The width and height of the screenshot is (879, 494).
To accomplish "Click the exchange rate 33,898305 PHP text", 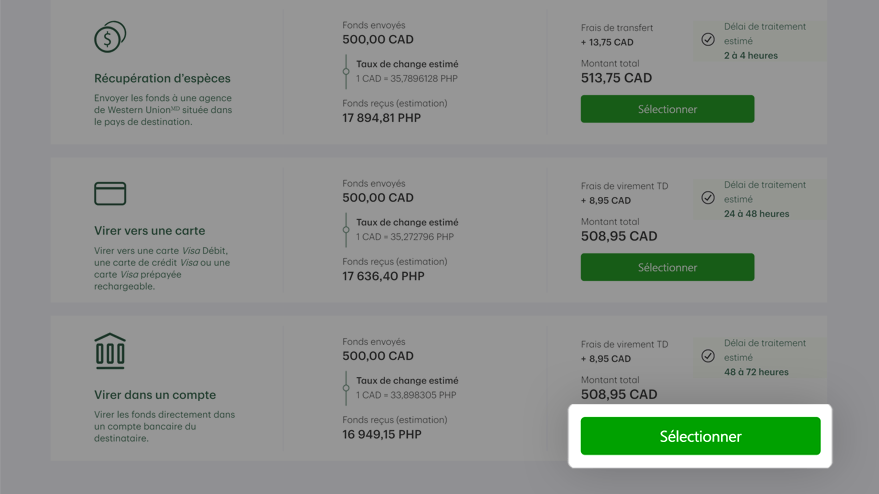I will (406, 395).
